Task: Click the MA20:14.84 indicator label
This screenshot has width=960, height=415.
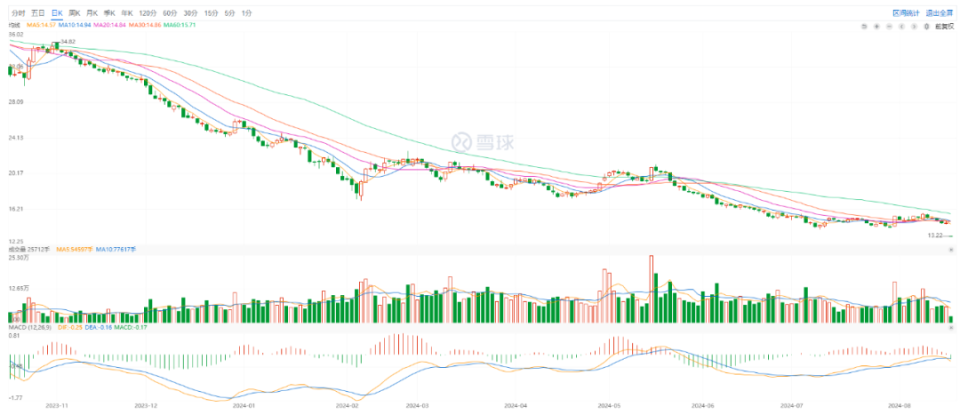Action: point(110,24)
